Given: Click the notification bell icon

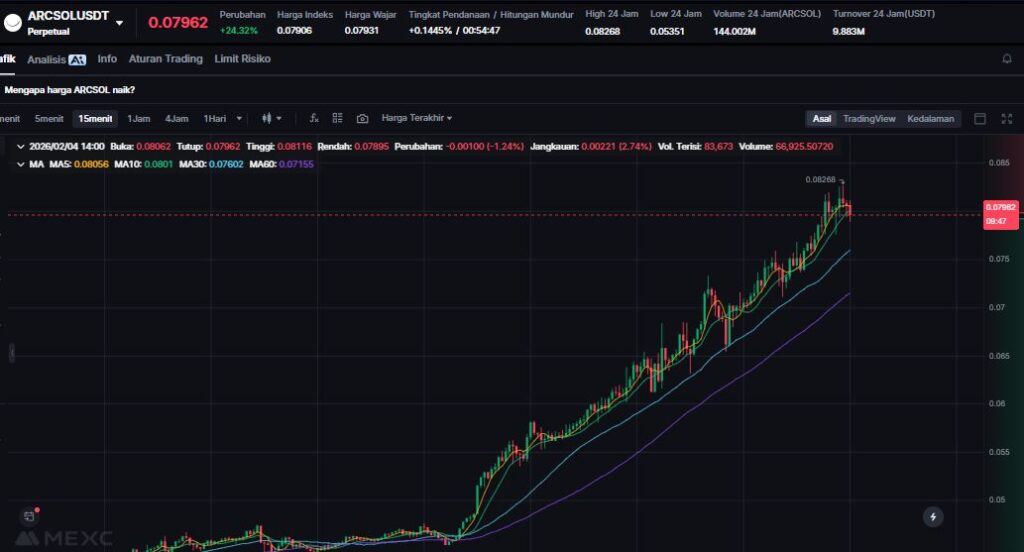Looking at the screenshot, I should (x=1007, y=59).
